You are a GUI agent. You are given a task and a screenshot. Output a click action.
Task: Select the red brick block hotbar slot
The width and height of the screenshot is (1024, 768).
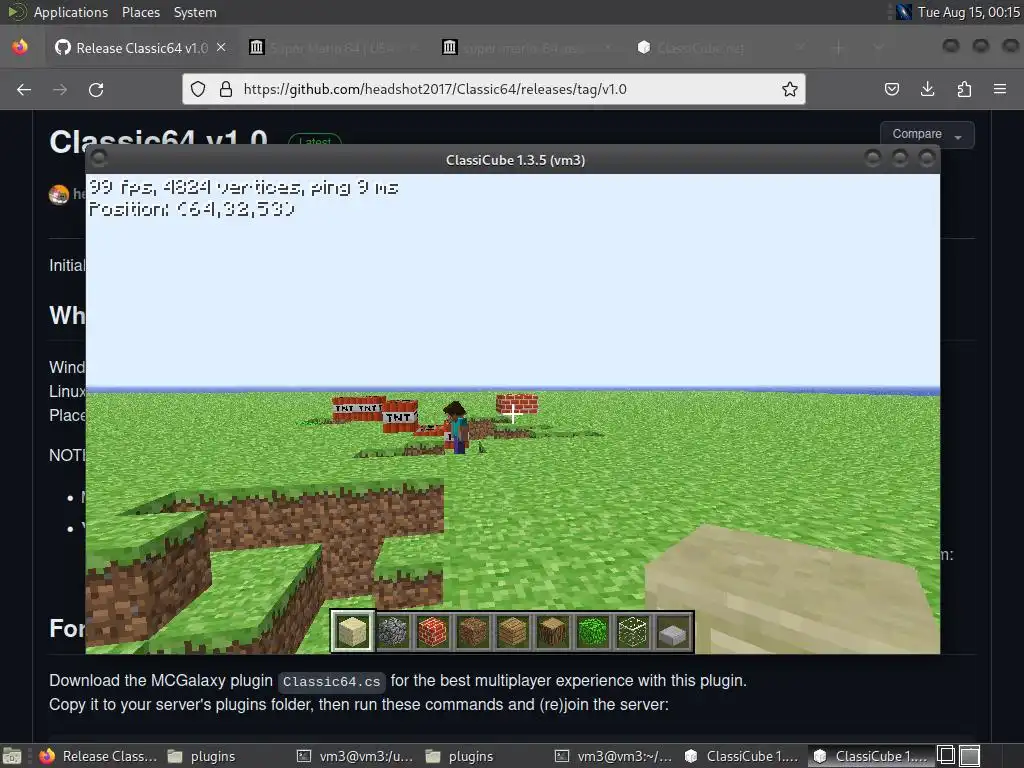point(432,632)
